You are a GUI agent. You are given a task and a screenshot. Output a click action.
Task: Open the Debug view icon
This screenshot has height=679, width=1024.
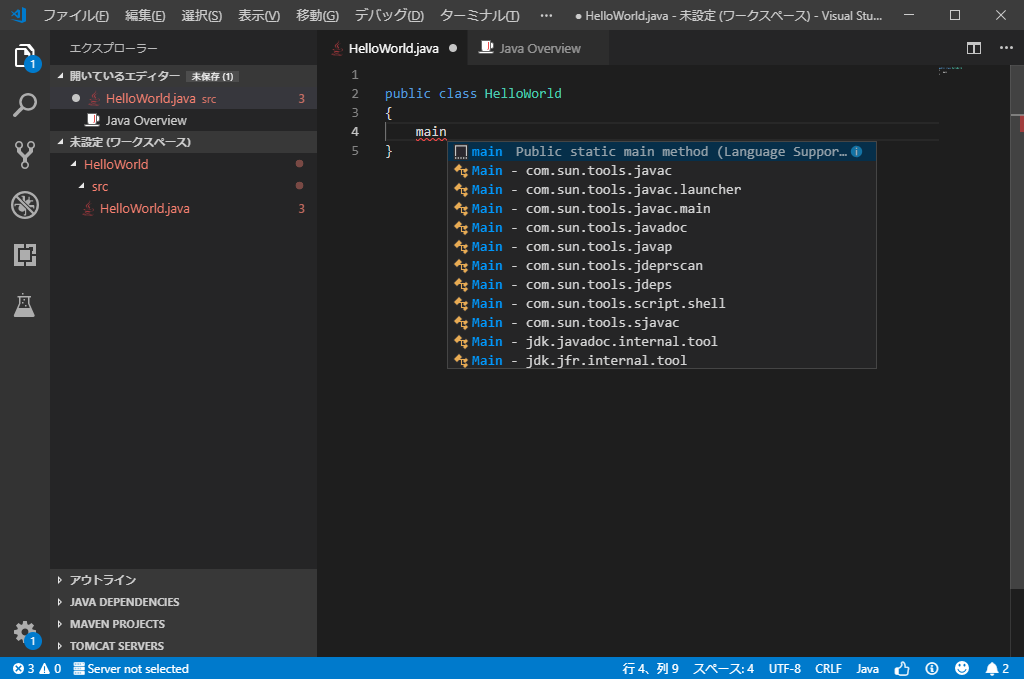[25, 205]
